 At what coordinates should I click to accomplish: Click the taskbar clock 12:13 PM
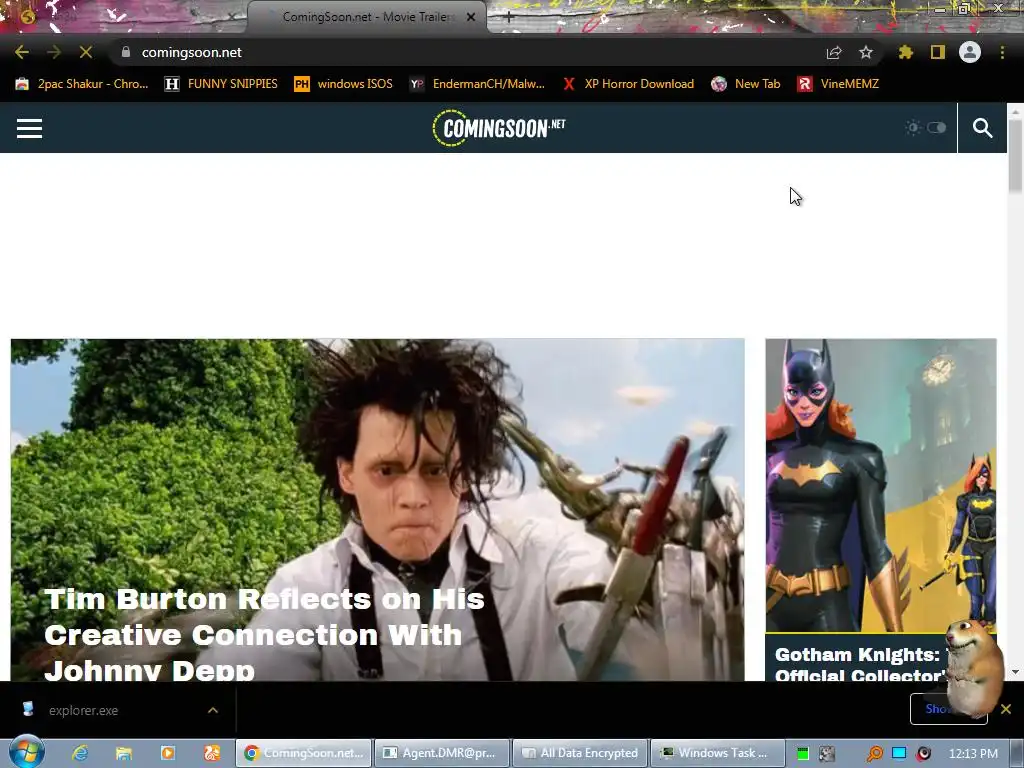pyautogui.click(x=973, y=754)
